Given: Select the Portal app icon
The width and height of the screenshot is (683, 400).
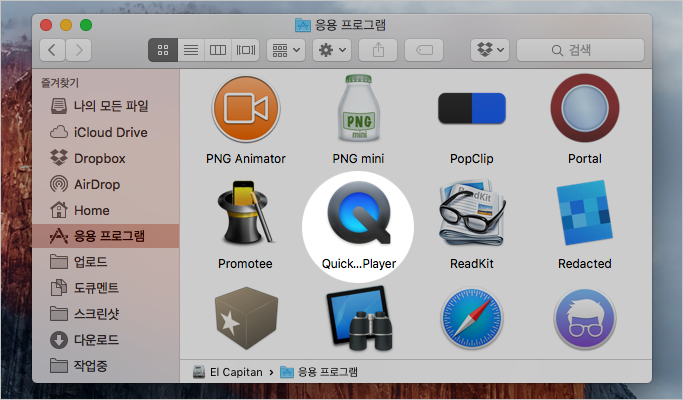Looking at the screenshot, I should pyautogui.click(x=585, y=108).
